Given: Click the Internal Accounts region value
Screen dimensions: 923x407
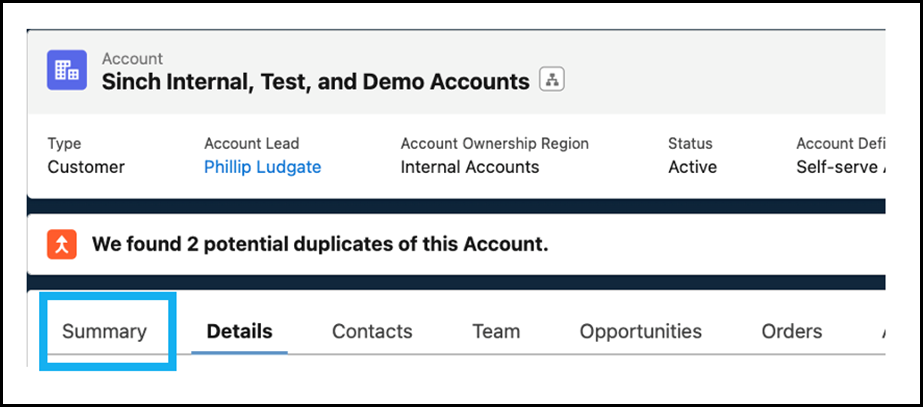Looking at the screenshot, I should (470, 167).
